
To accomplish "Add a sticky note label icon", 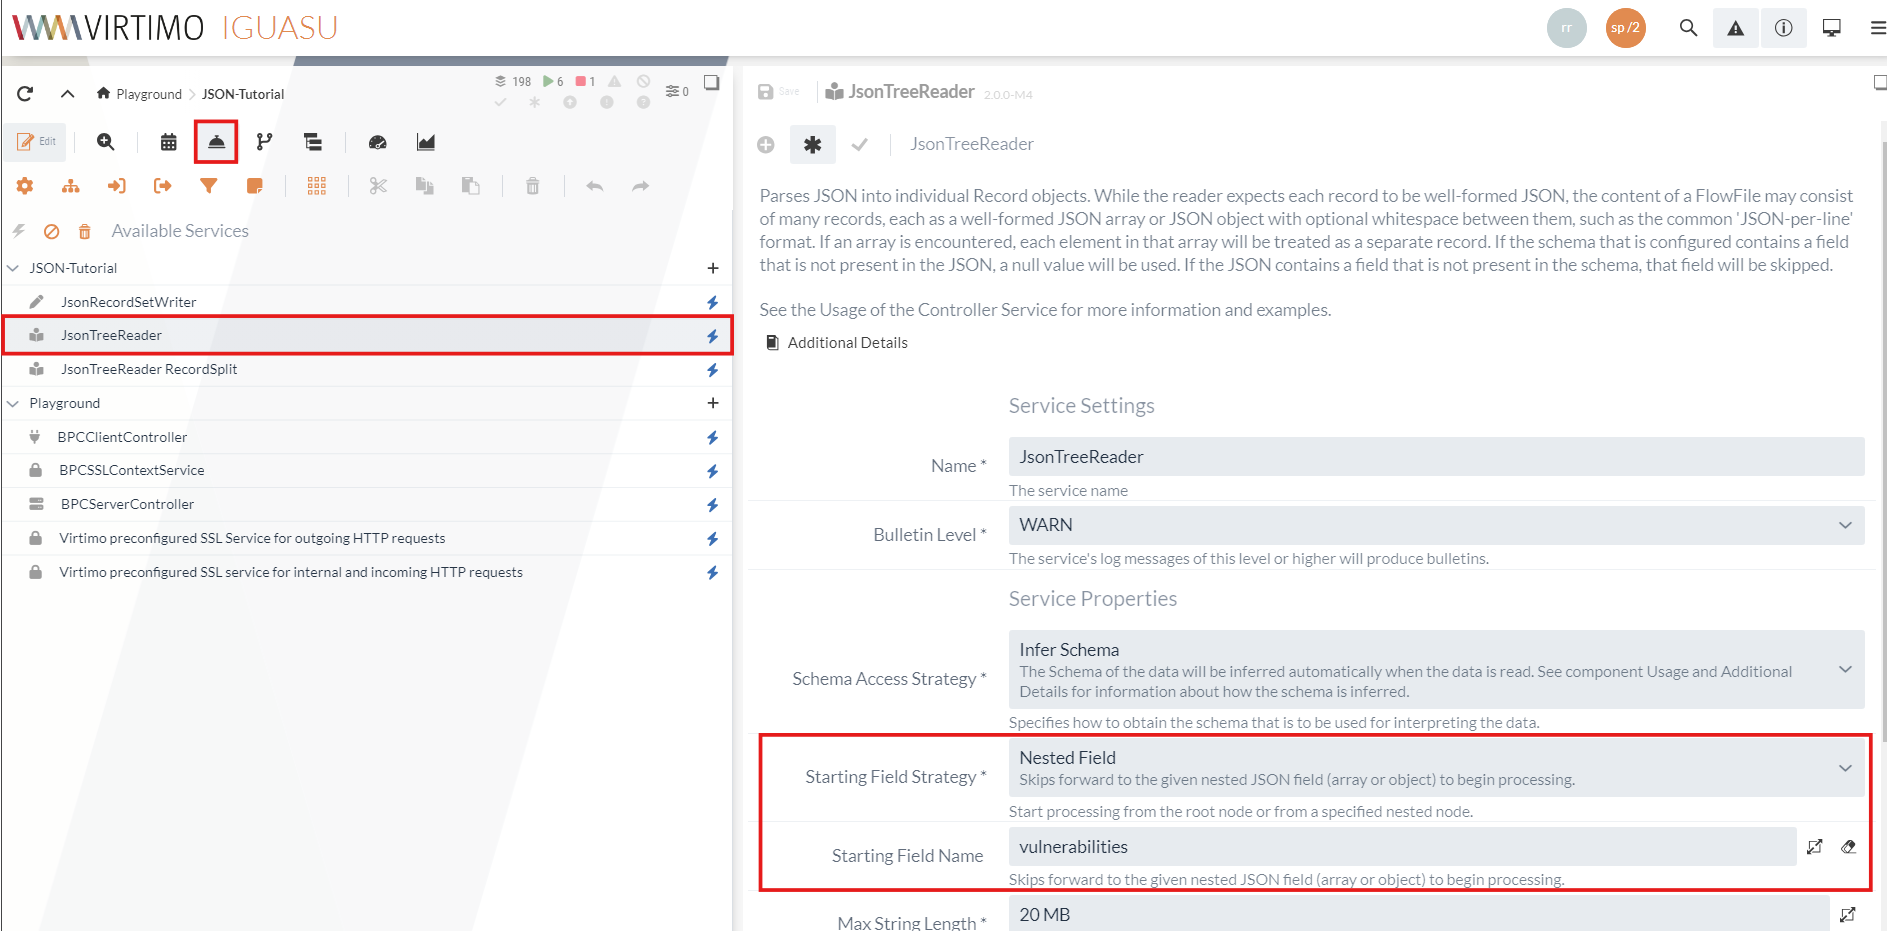I will pos(255,186).
